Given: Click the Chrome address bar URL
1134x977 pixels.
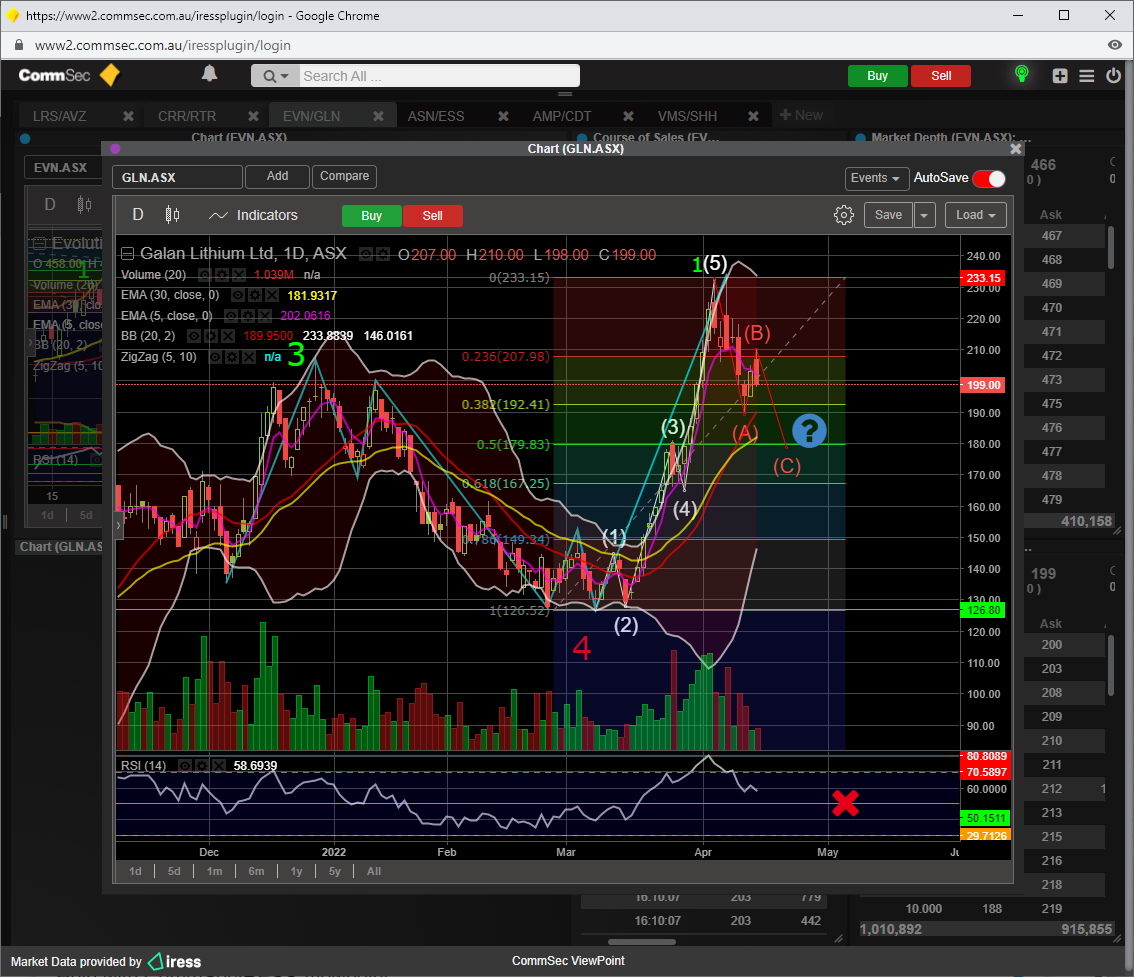Looking at the screenshot, I should point(163,45).
